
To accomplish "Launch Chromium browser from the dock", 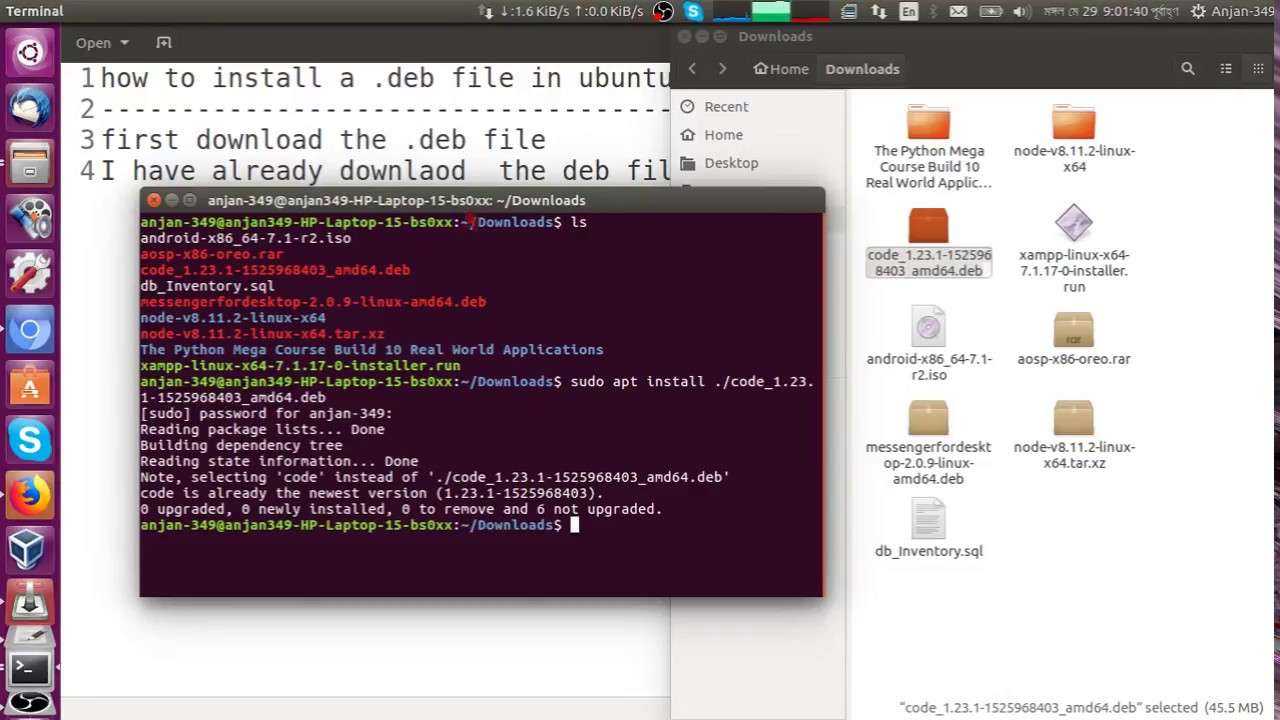I will point(29,329).
